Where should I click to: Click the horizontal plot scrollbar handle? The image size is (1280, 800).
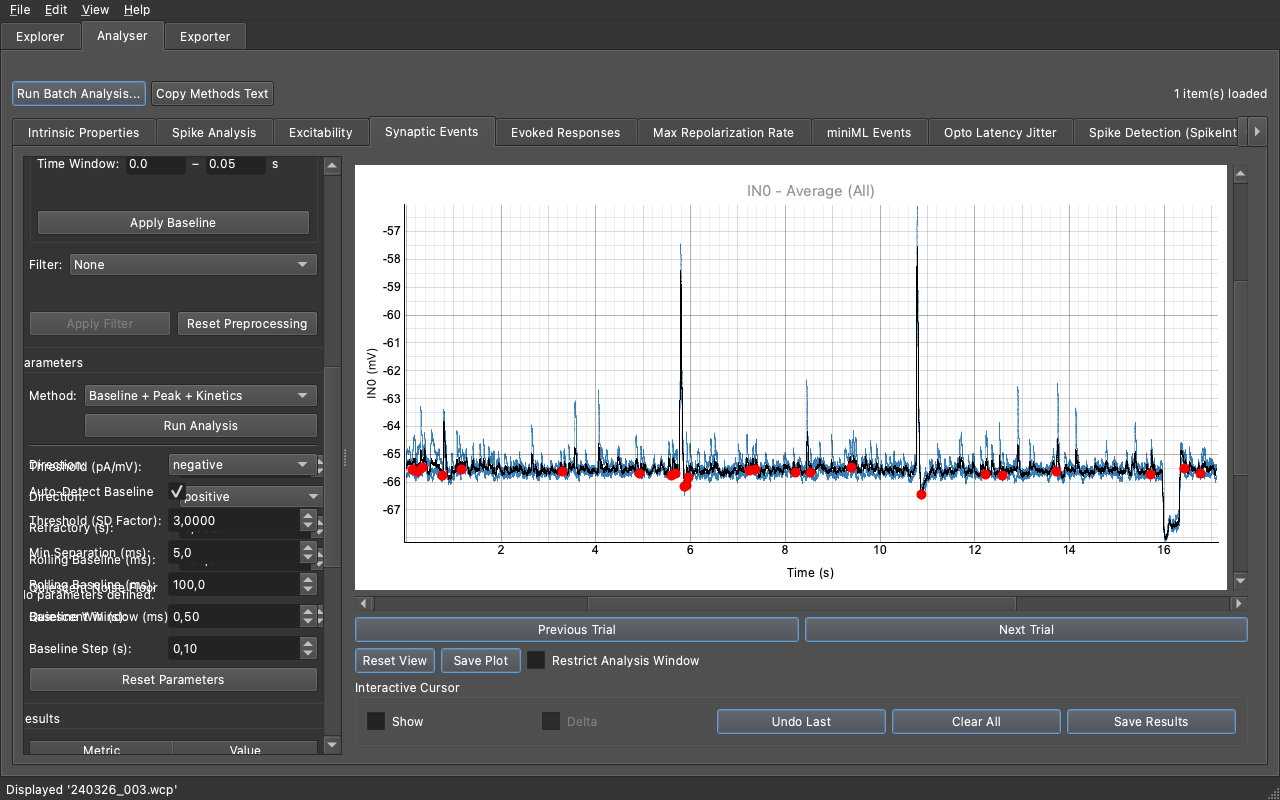(x=802, y=604)
